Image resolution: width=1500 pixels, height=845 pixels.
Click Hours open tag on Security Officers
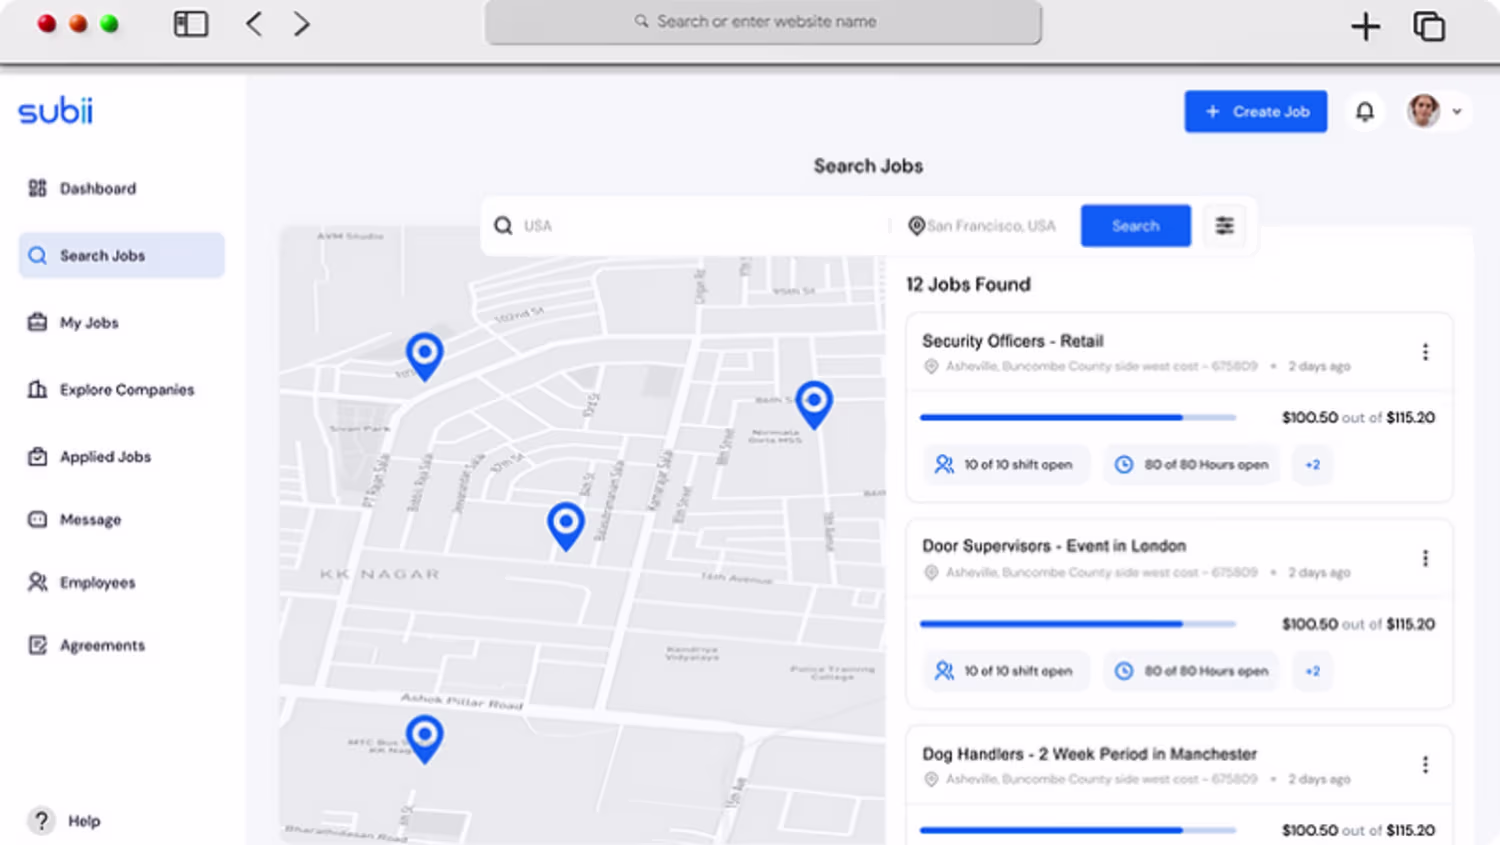(1192, 465)
